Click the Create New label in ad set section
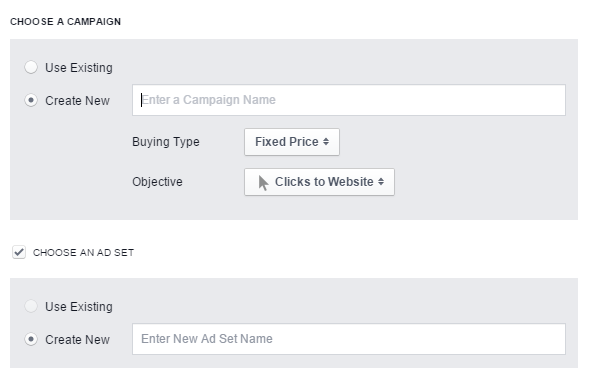Screen dimensions: 589x377 (77, 339)
